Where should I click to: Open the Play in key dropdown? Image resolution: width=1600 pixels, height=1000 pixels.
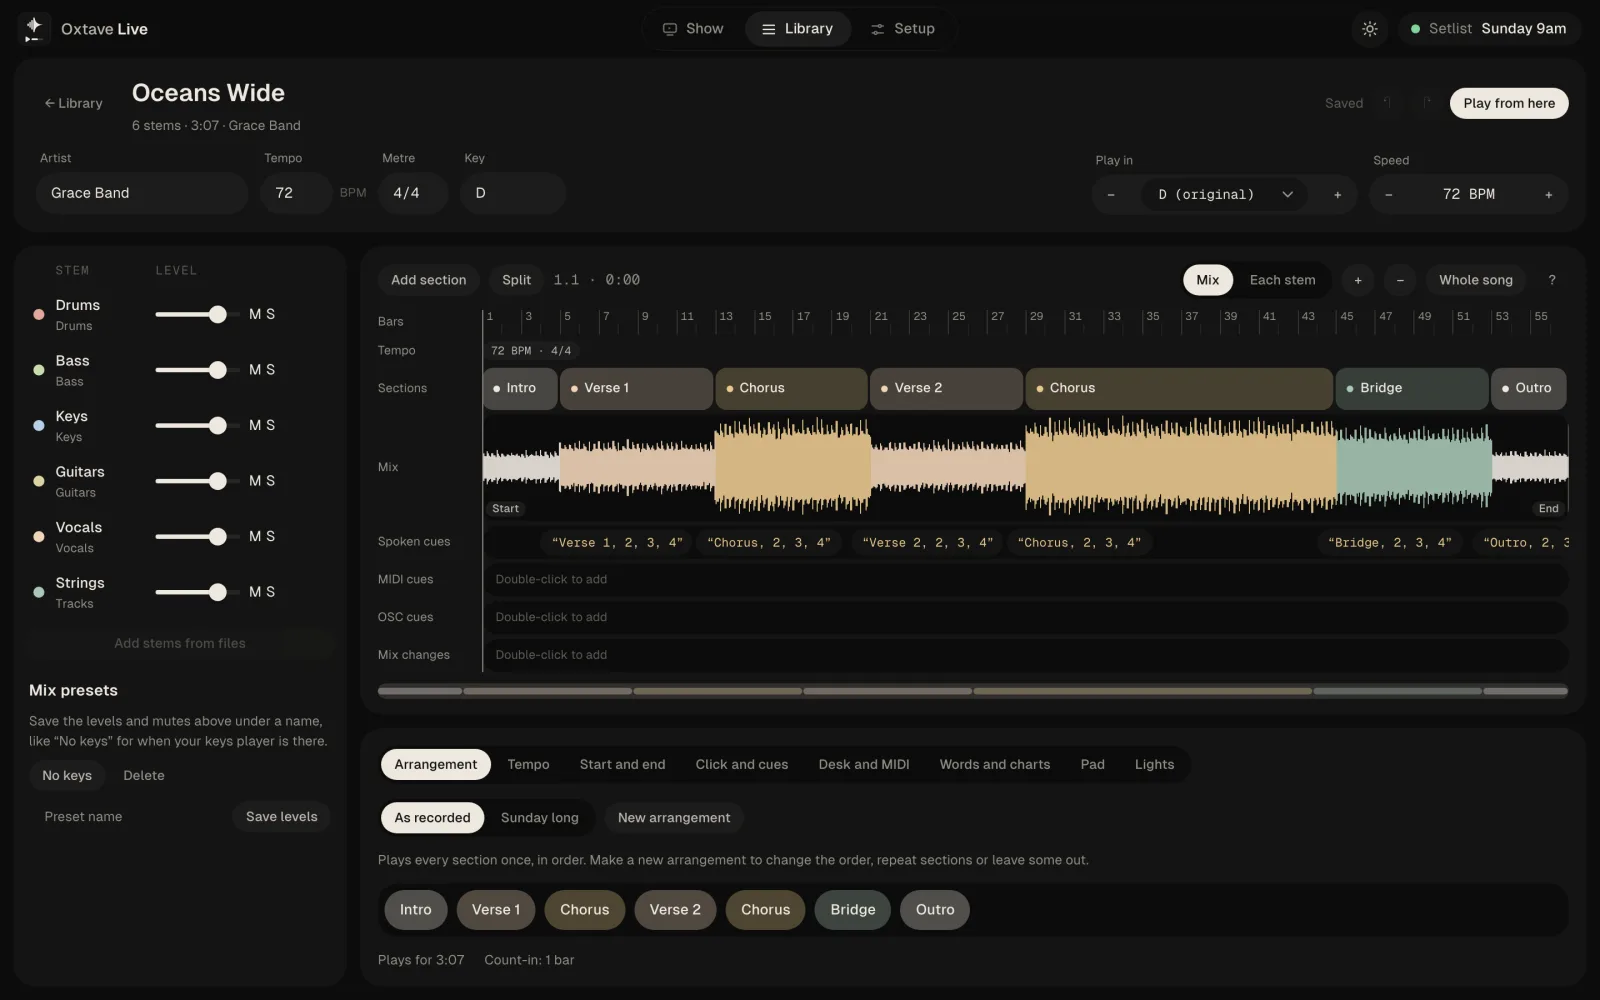[x=1226, y=194]
